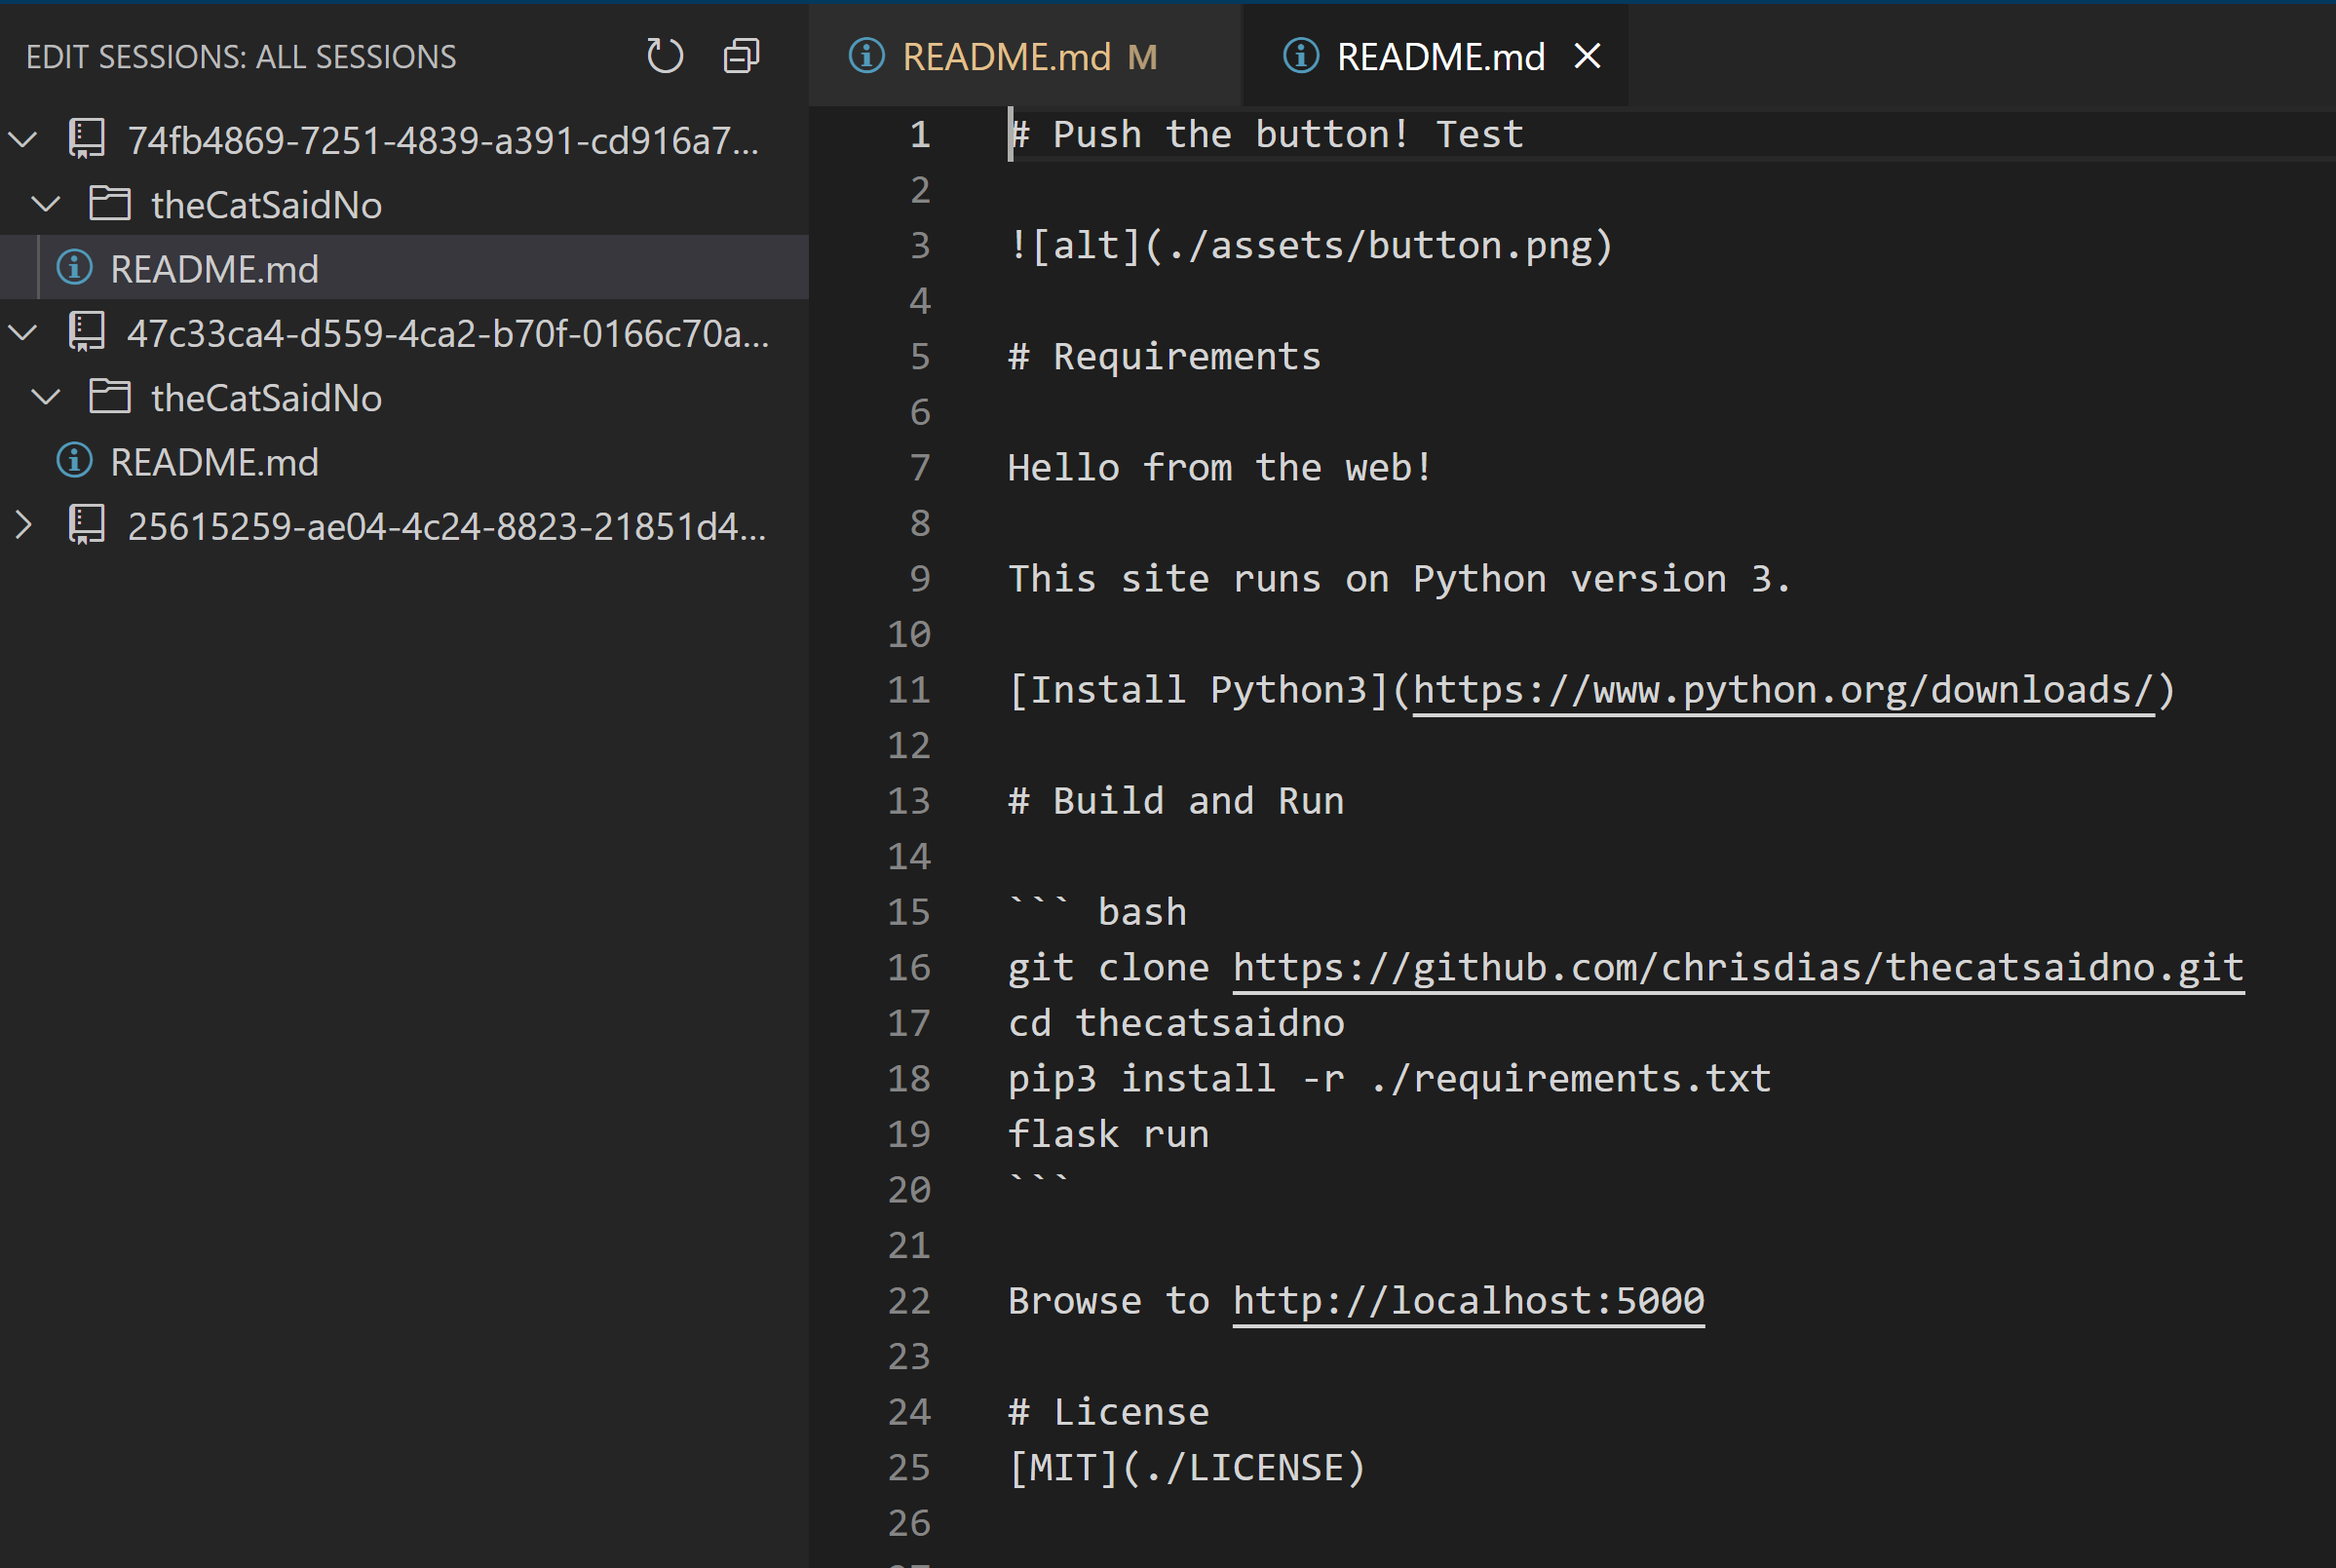Screen dimensions: 2336x1568
Task: Click line number 16 in the gutter
Action: tap(909, 966)
